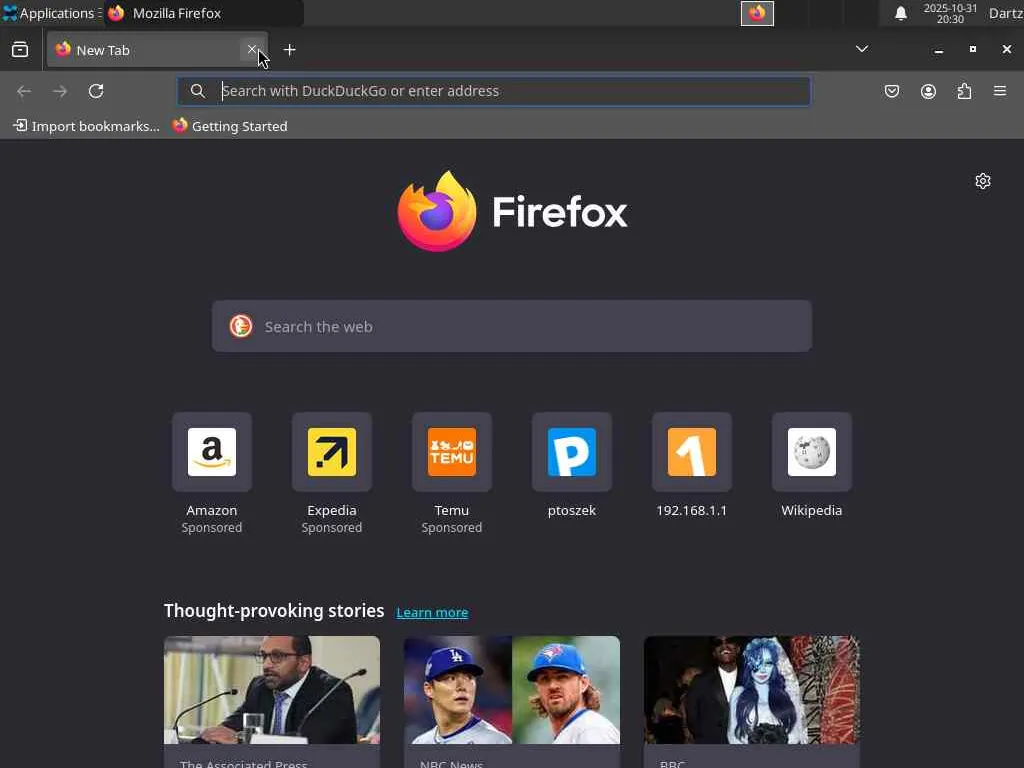Screen dimensions: 1024x768
Task: Maximize the Firefox window
Action: (972, 49)
